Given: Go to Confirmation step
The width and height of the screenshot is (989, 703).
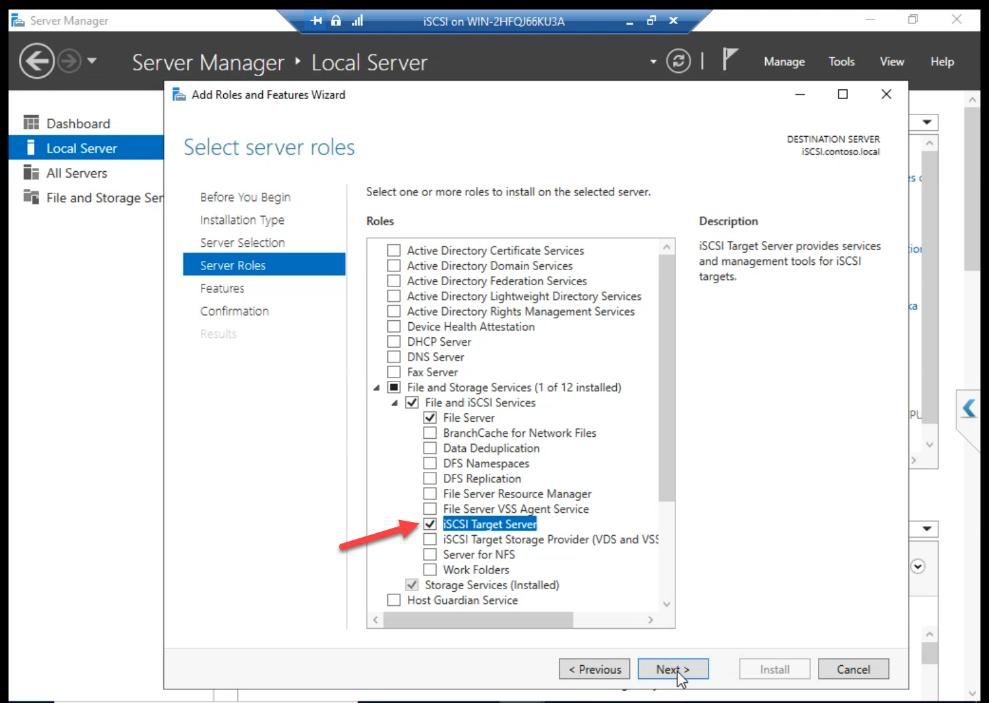Looking at the screenshot, I should 234,311.
